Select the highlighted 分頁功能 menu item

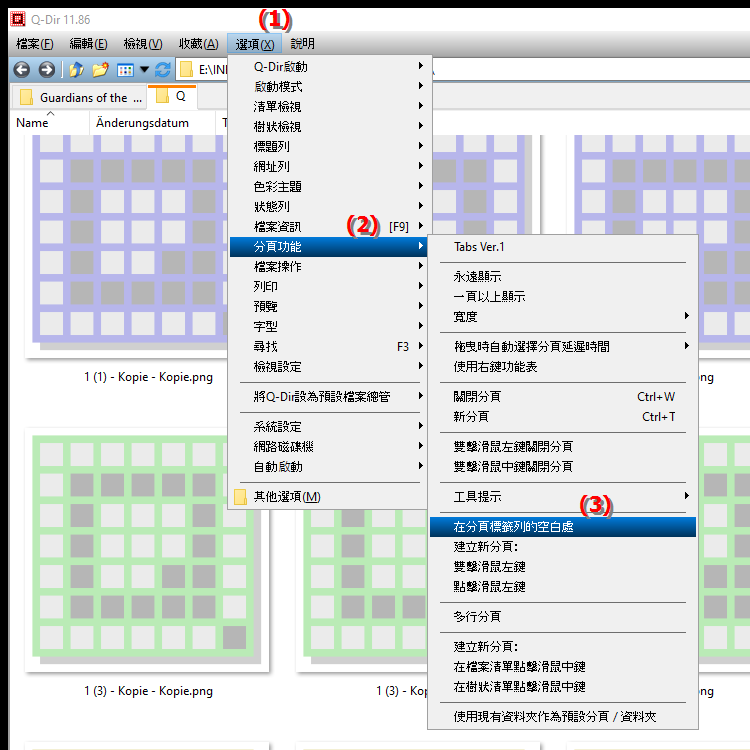(329, 247)
